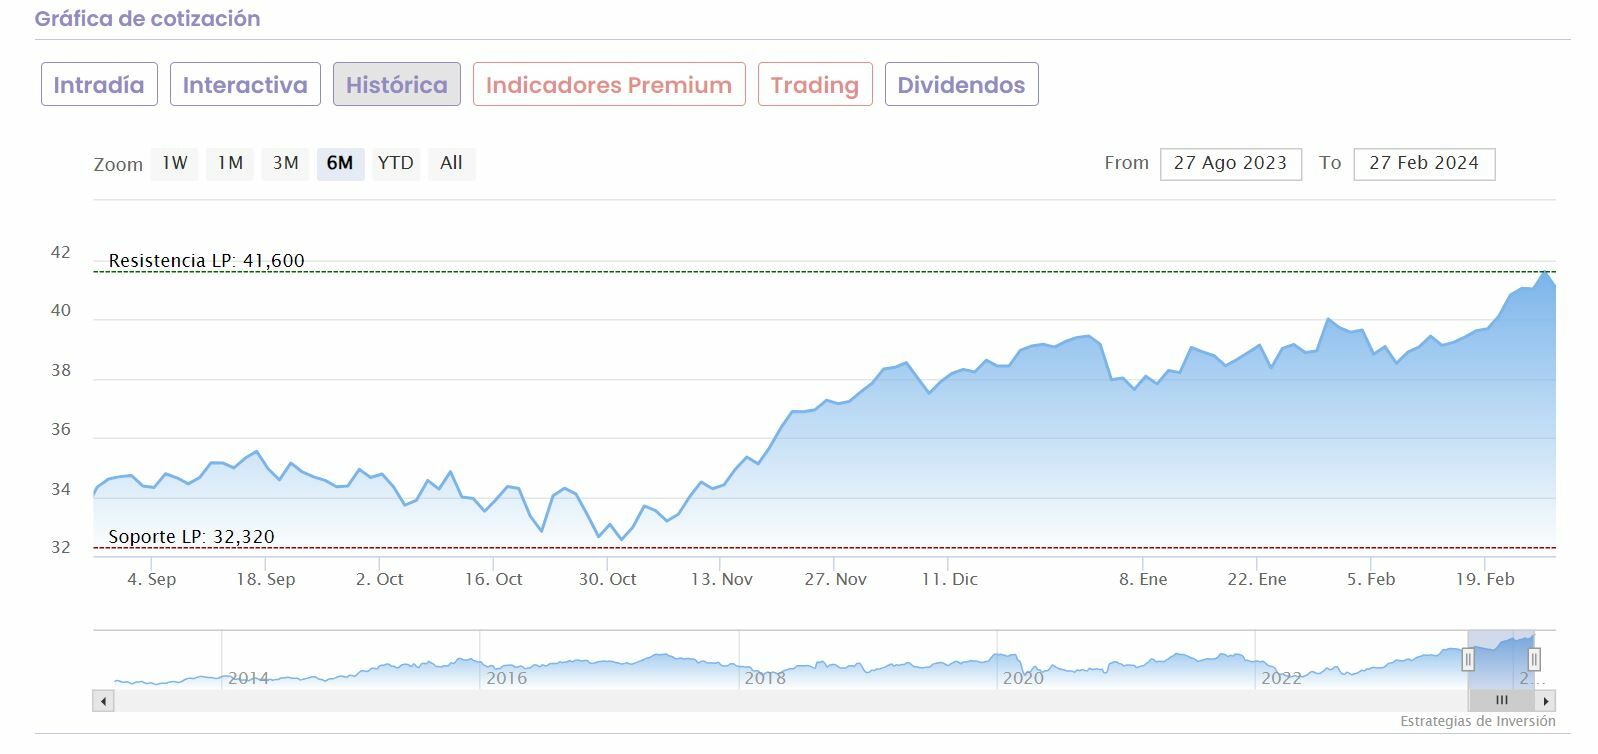Switch zoom to YTD

(x=396, y=163)
